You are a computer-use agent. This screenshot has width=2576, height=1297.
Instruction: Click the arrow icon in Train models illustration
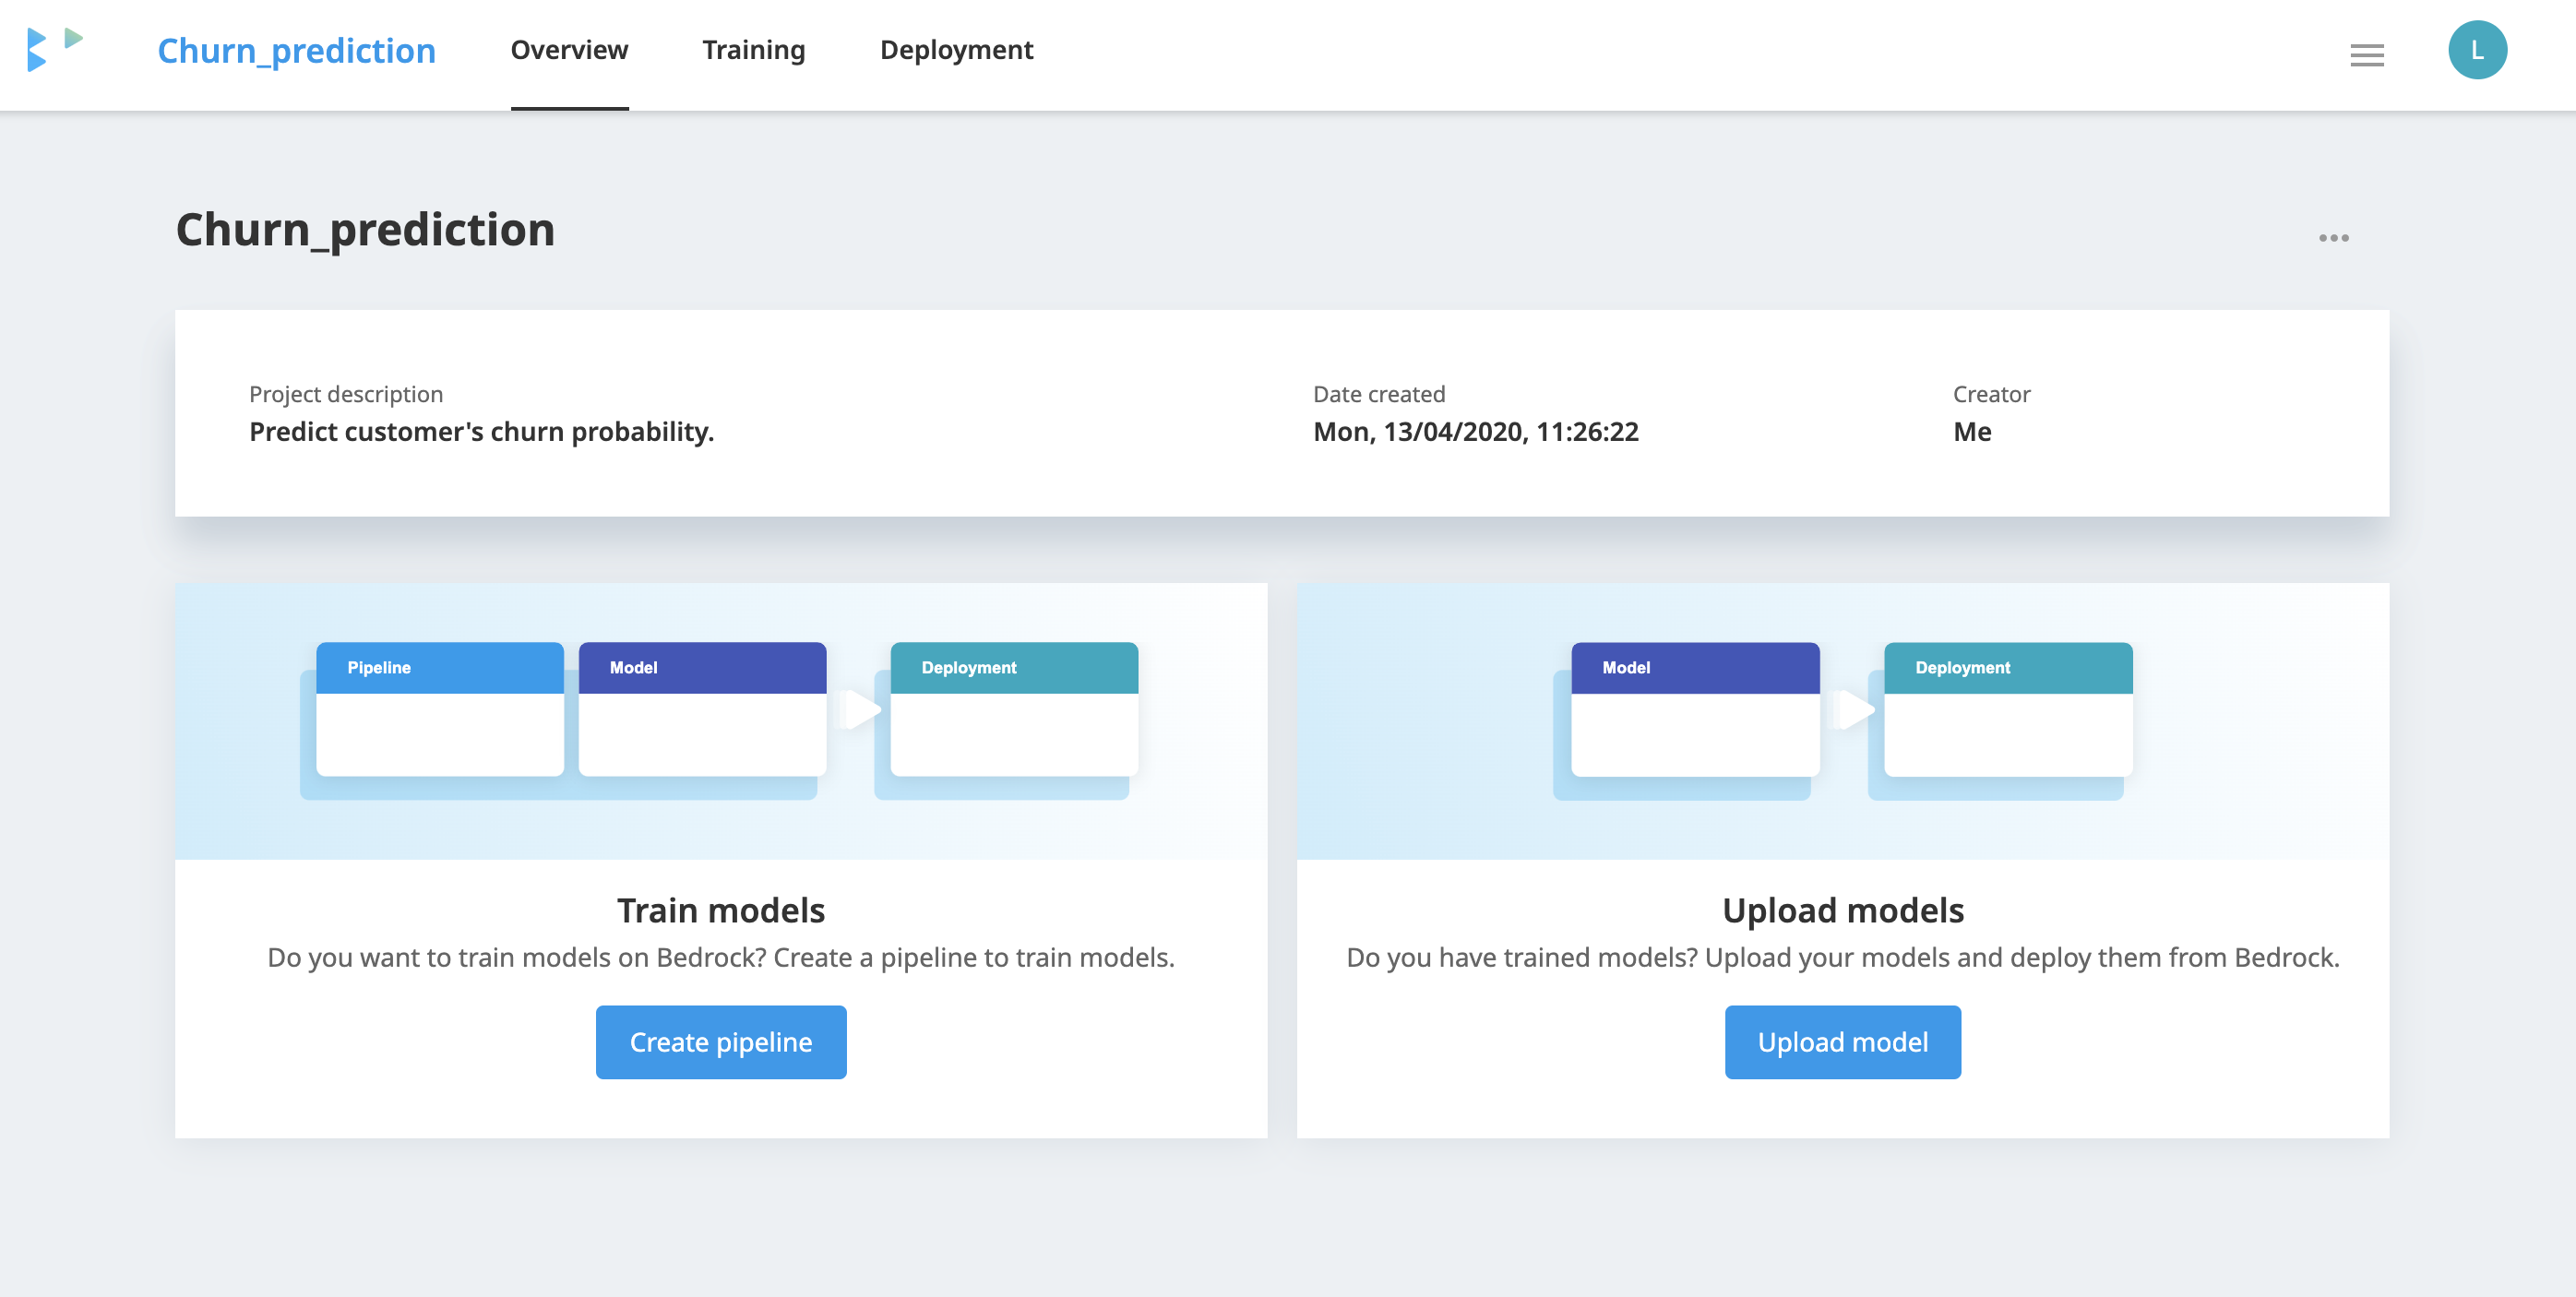tap(861, 710)
